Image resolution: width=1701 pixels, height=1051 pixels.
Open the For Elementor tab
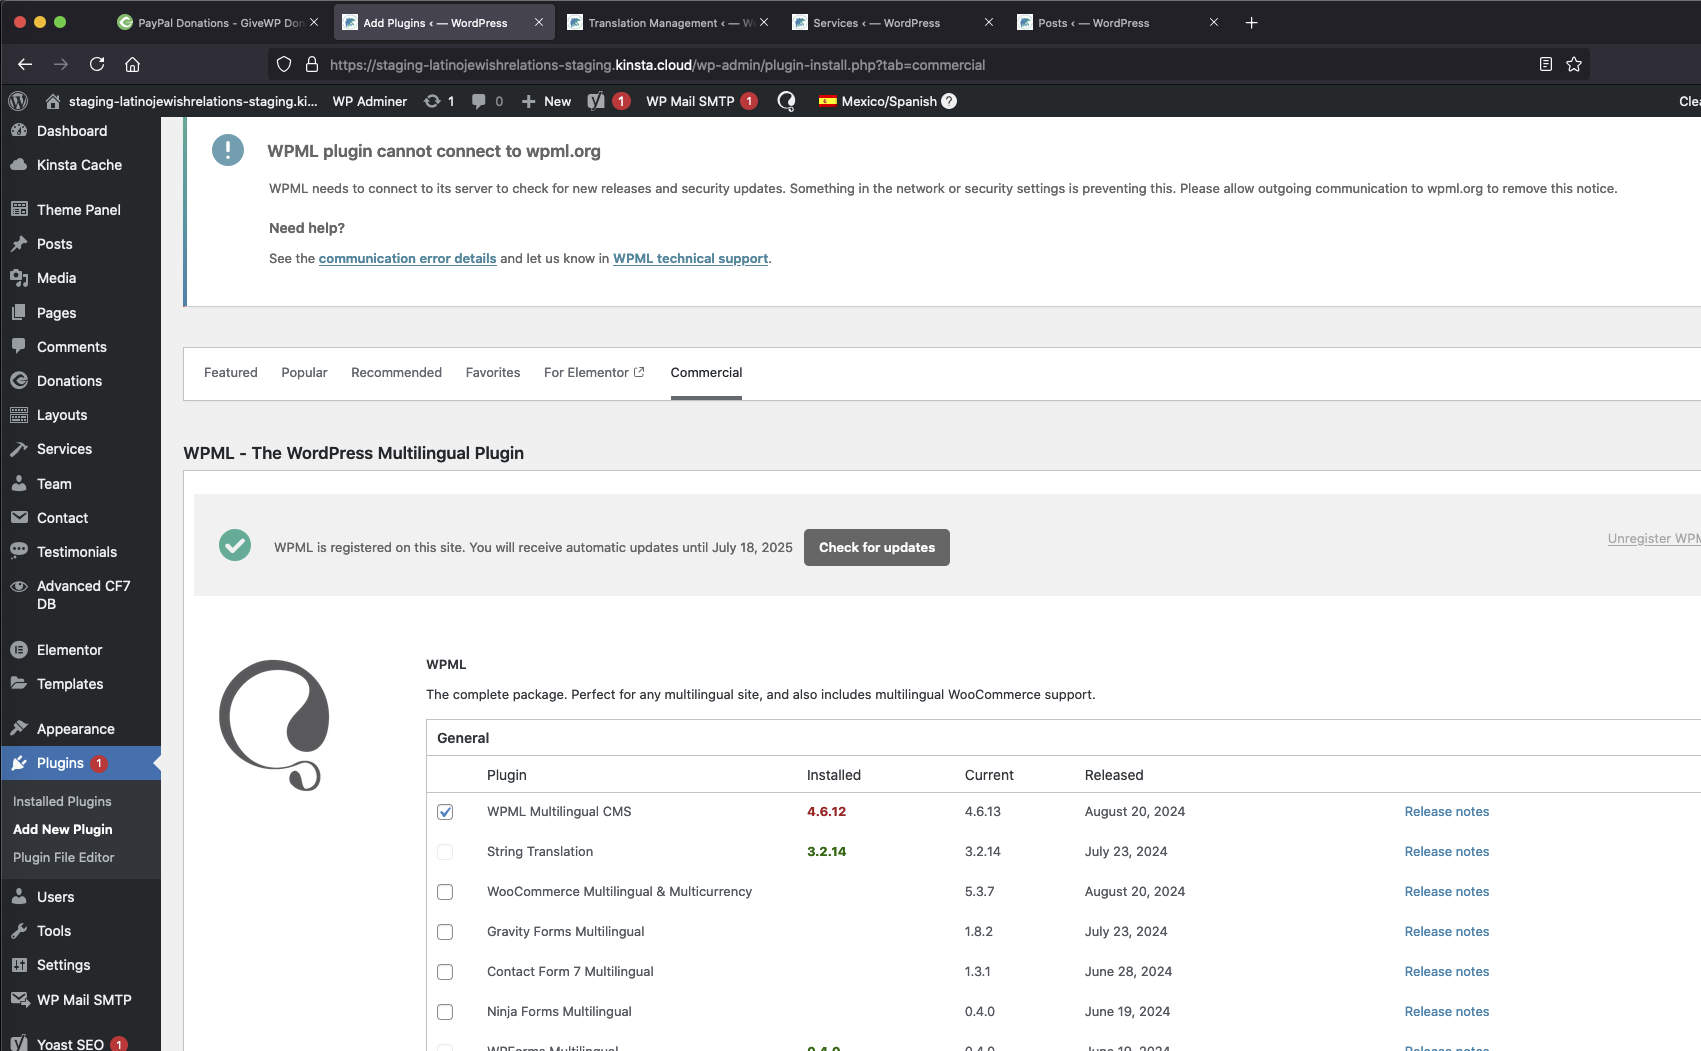click(594, 372)
